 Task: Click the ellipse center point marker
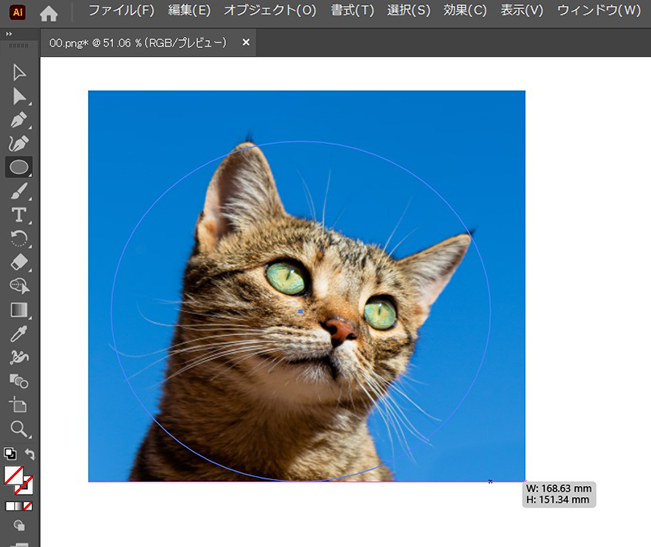(300, 311)
